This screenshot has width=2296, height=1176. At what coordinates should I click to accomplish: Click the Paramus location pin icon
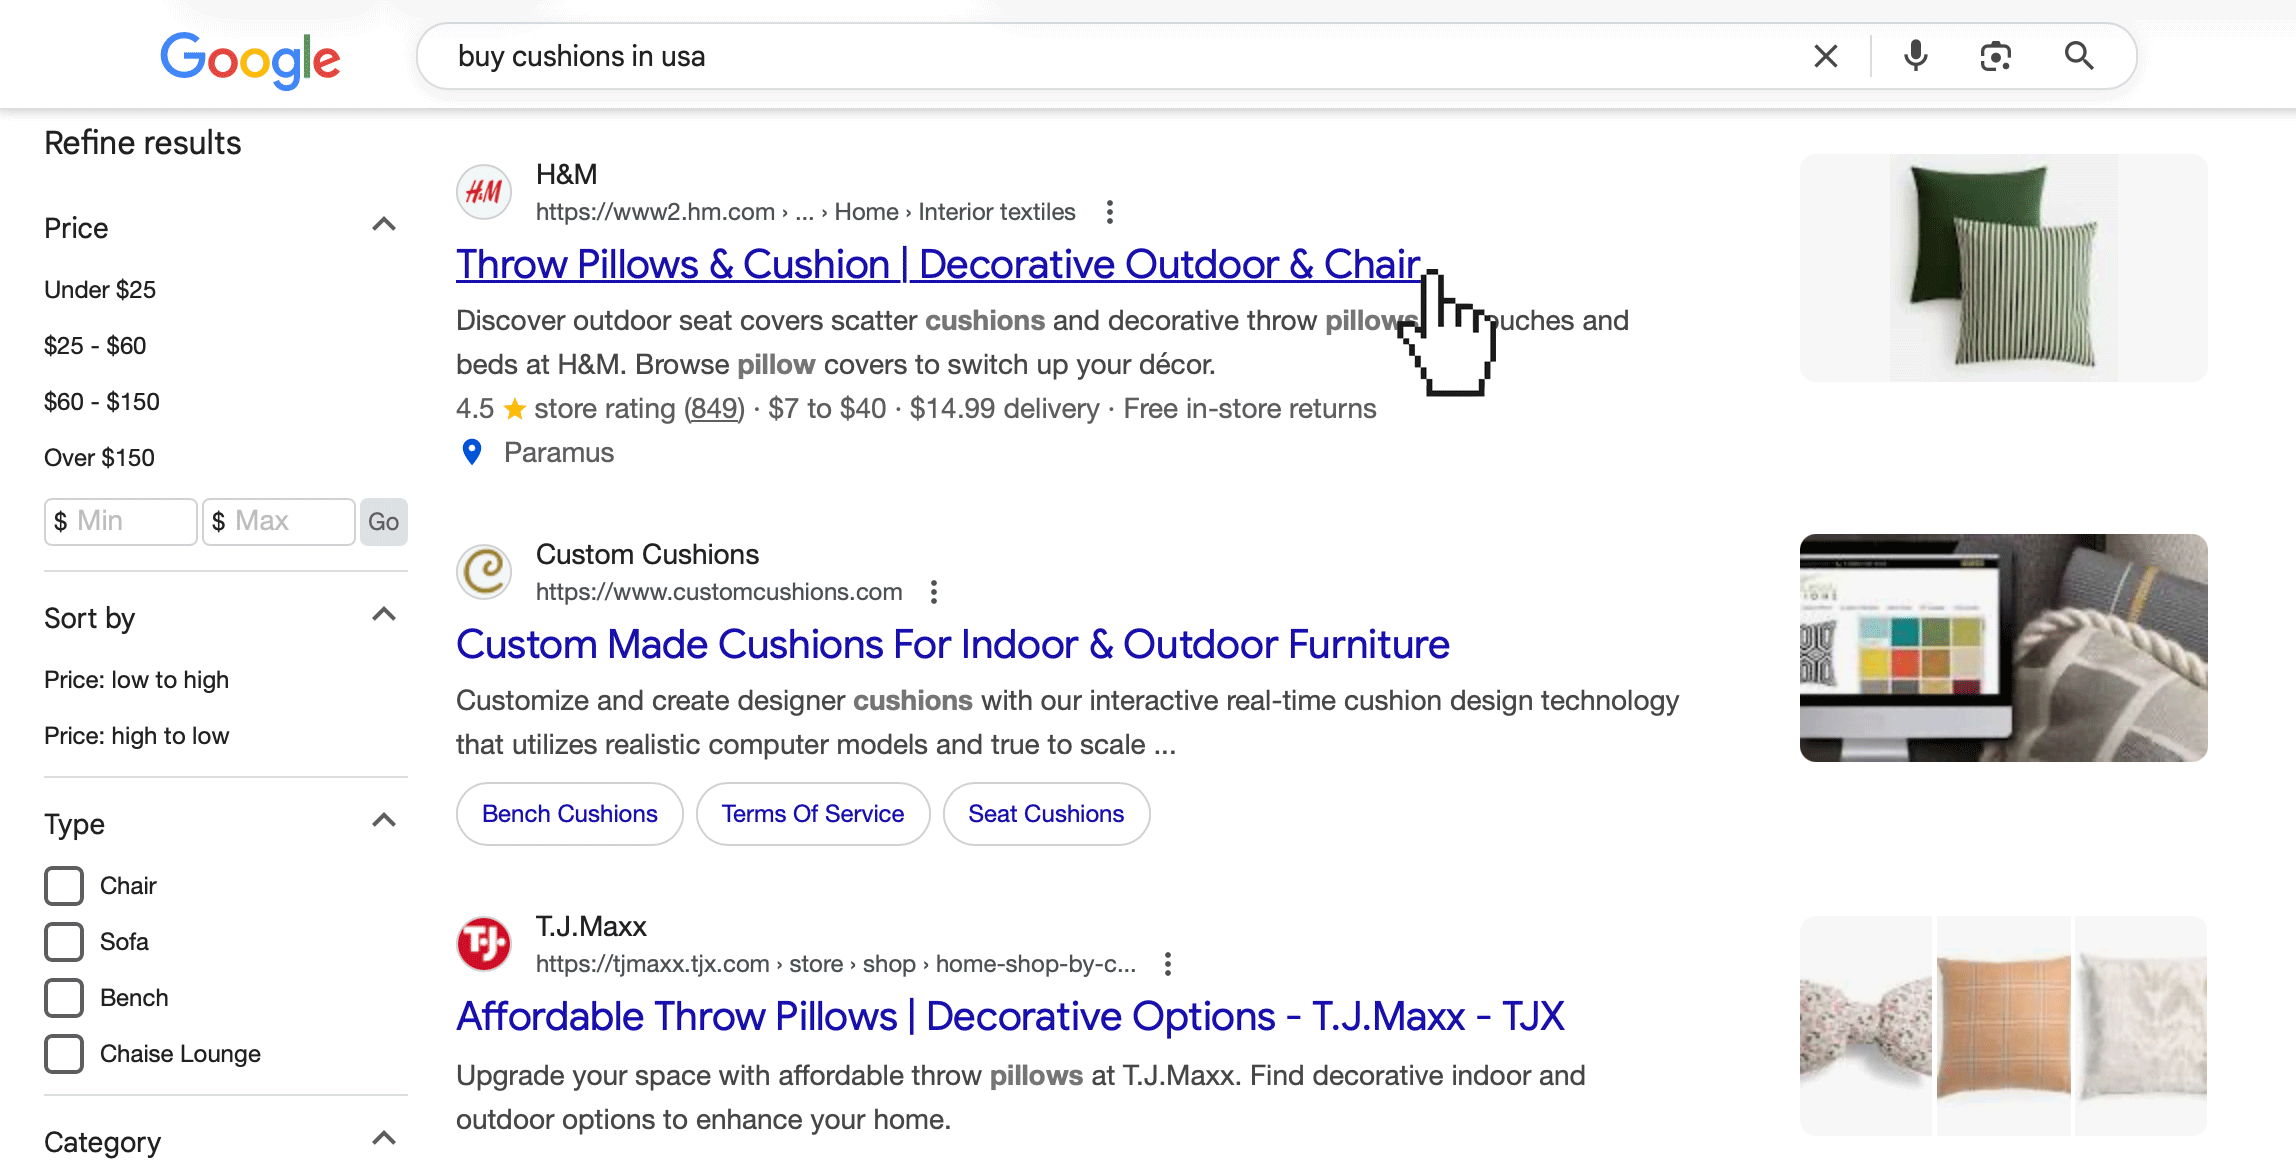click(472, 452)
